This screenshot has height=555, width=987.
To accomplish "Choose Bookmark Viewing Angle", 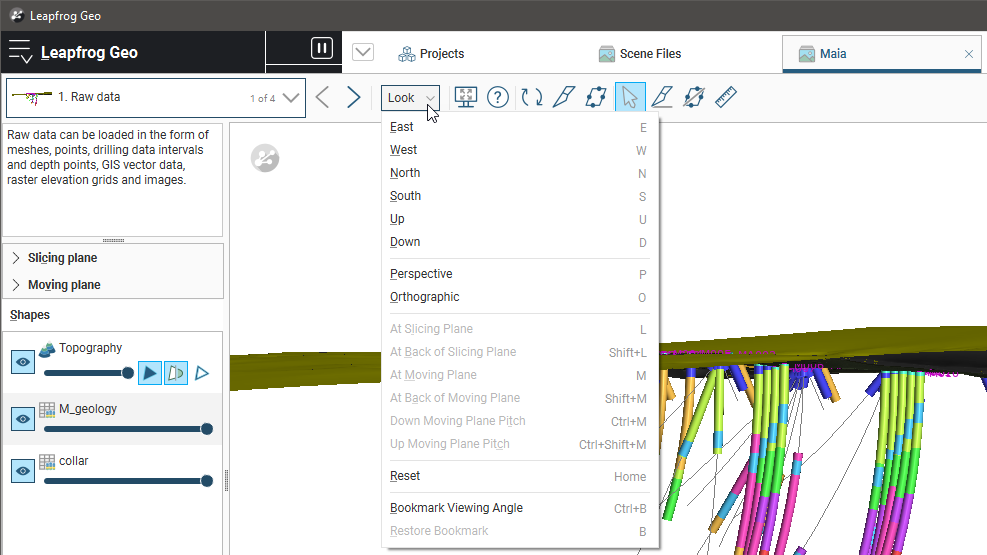I will [519, 508].
